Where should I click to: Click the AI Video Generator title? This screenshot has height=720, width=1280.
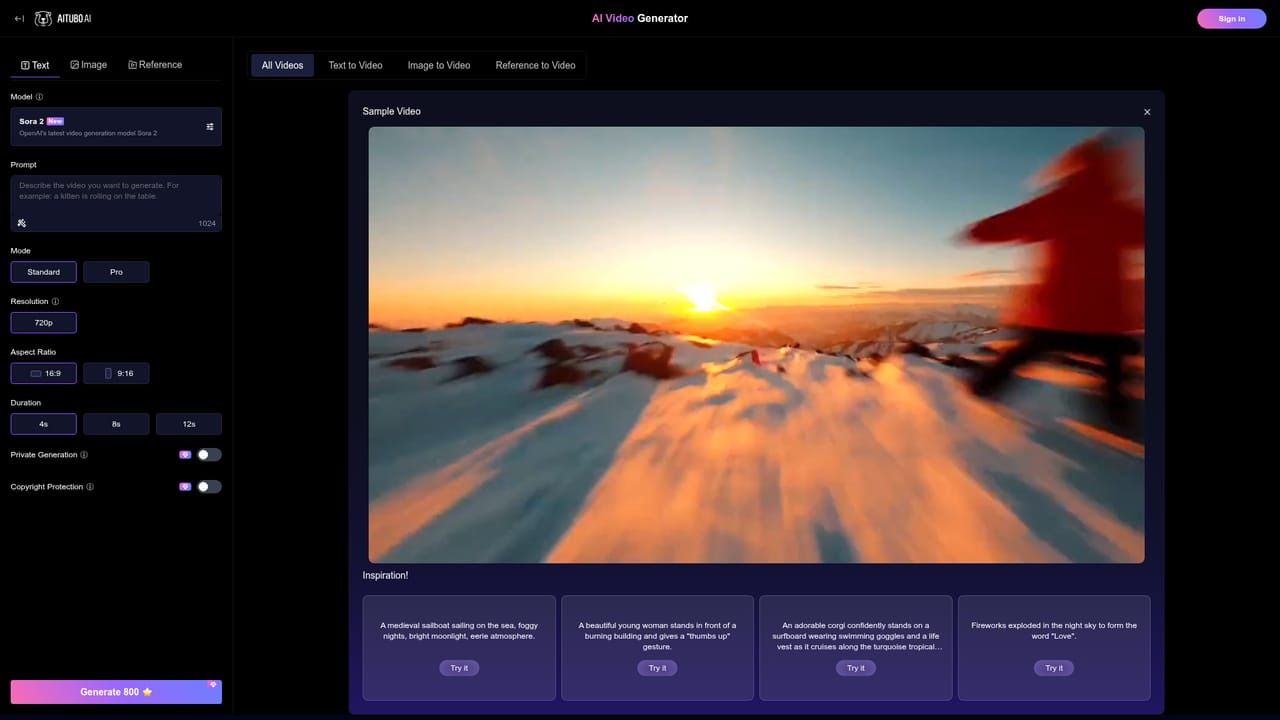[640, 18]
